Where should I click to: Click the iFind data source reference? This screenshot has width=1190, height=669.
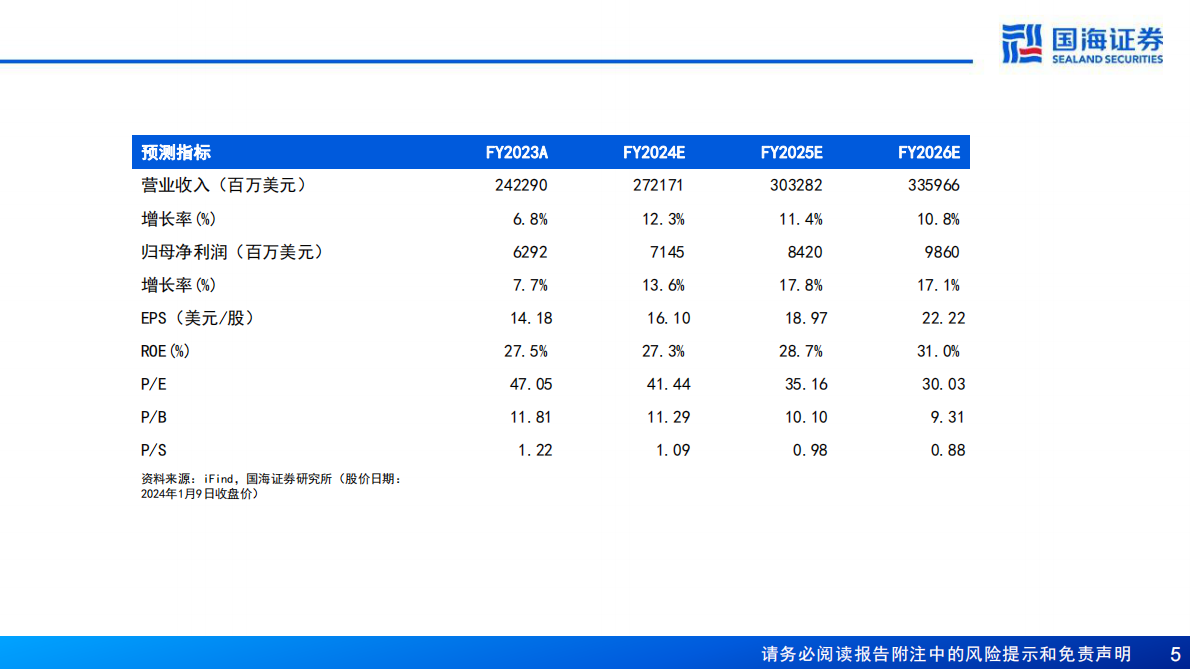point(218,478)
